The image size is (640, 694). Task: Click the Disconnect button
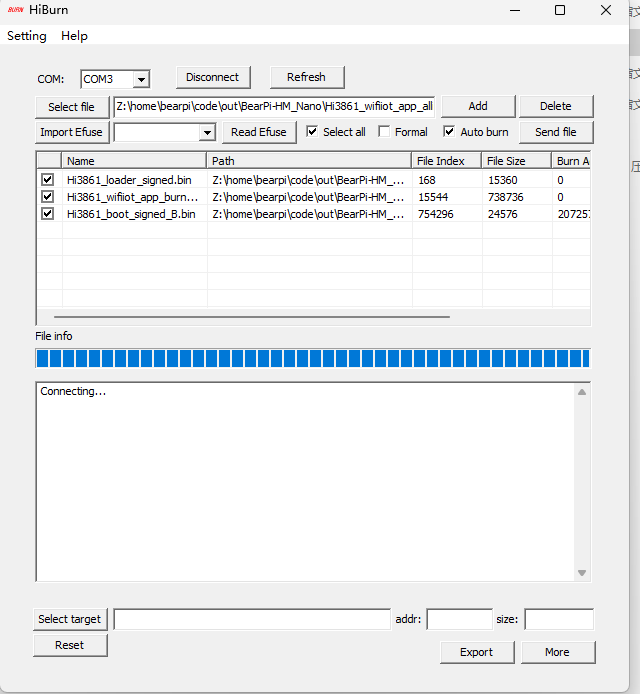click(213, 77)
